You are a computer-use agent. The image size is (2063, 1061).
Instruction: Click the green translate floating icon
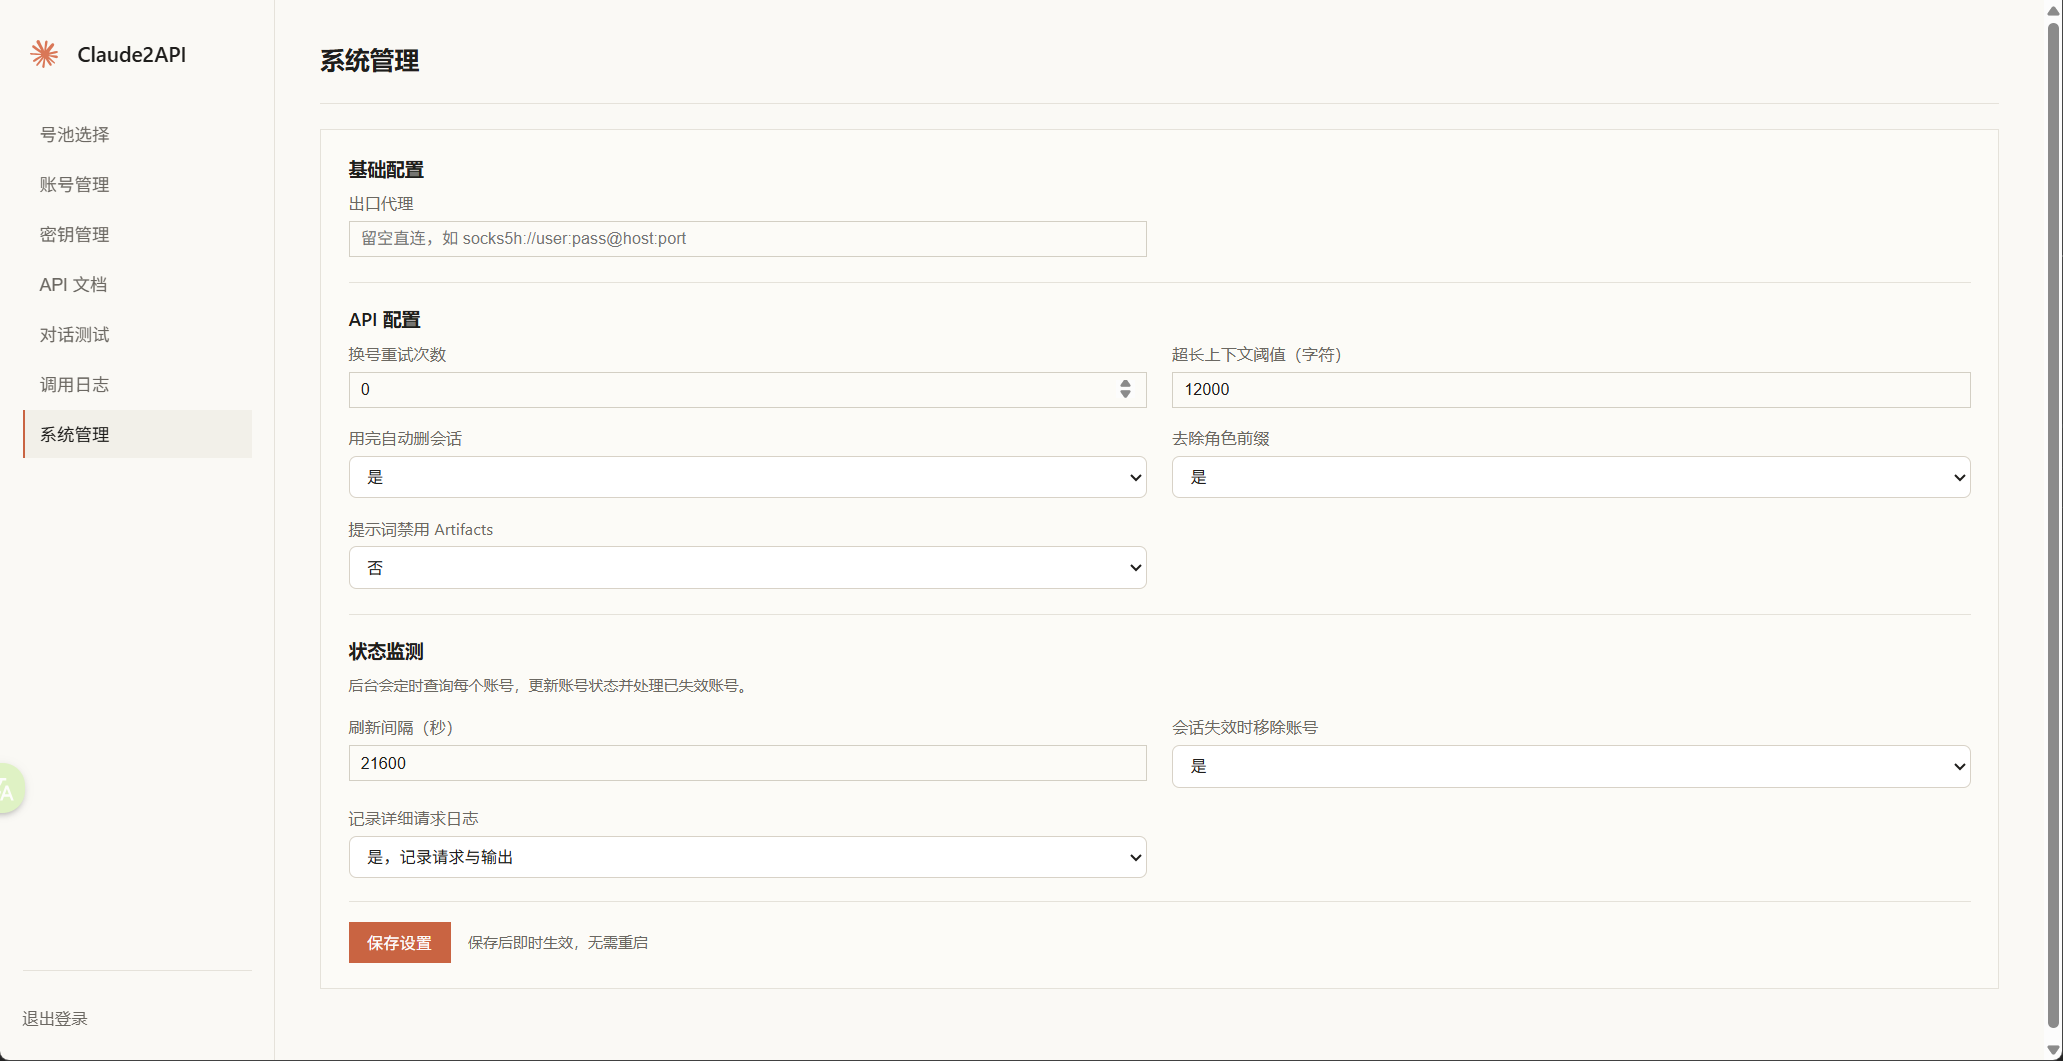tap(10, 790)
